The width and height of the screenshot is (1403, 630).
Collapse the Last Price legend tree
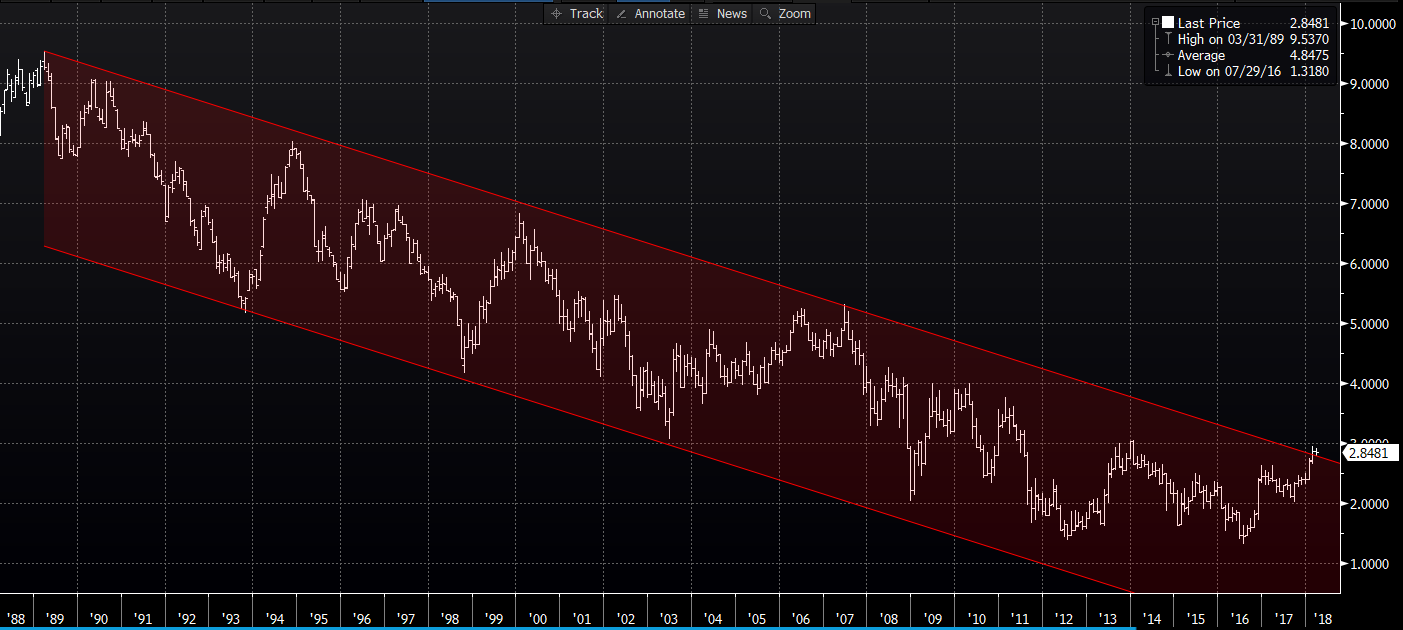coord(1154,23)
